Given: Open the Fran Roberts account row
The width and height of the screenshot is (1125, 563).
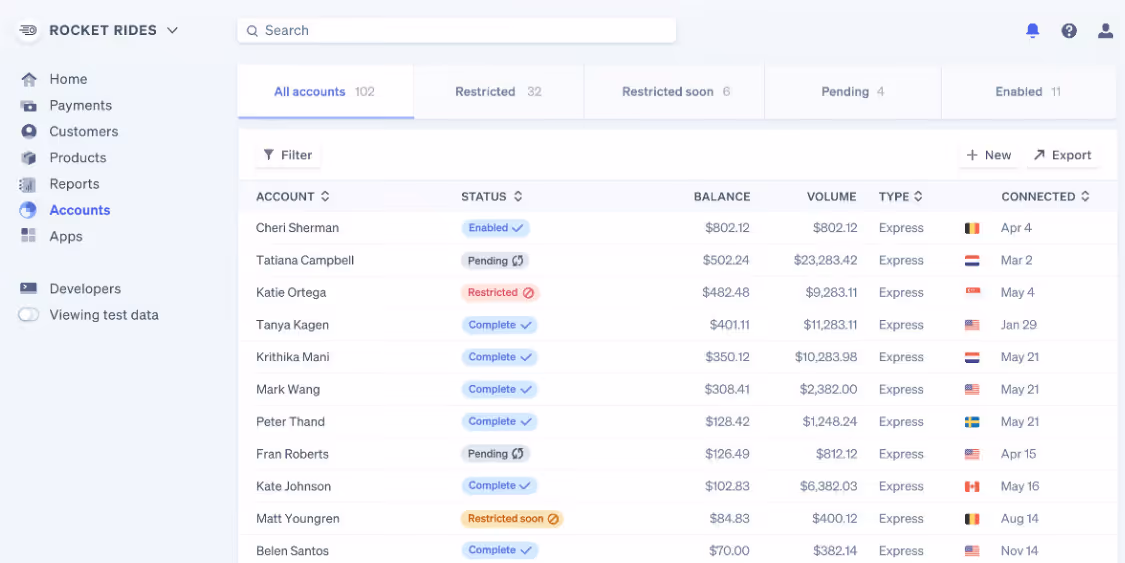Looking at the screenshot, I should pyautogui.click(x=677, y=454).
